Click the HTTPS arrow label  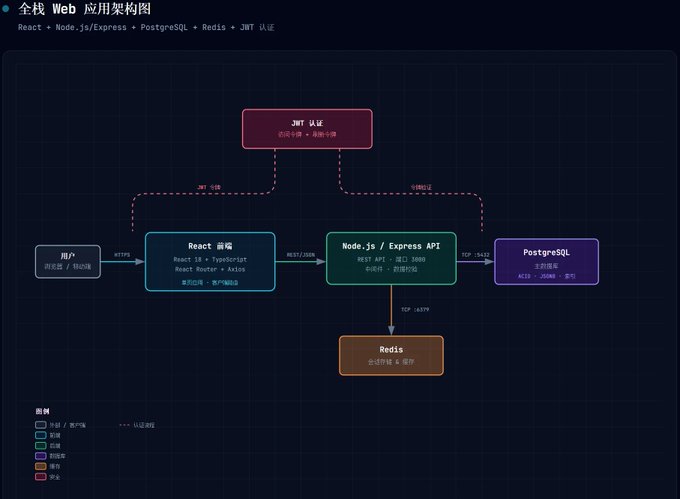coord(122,254)
